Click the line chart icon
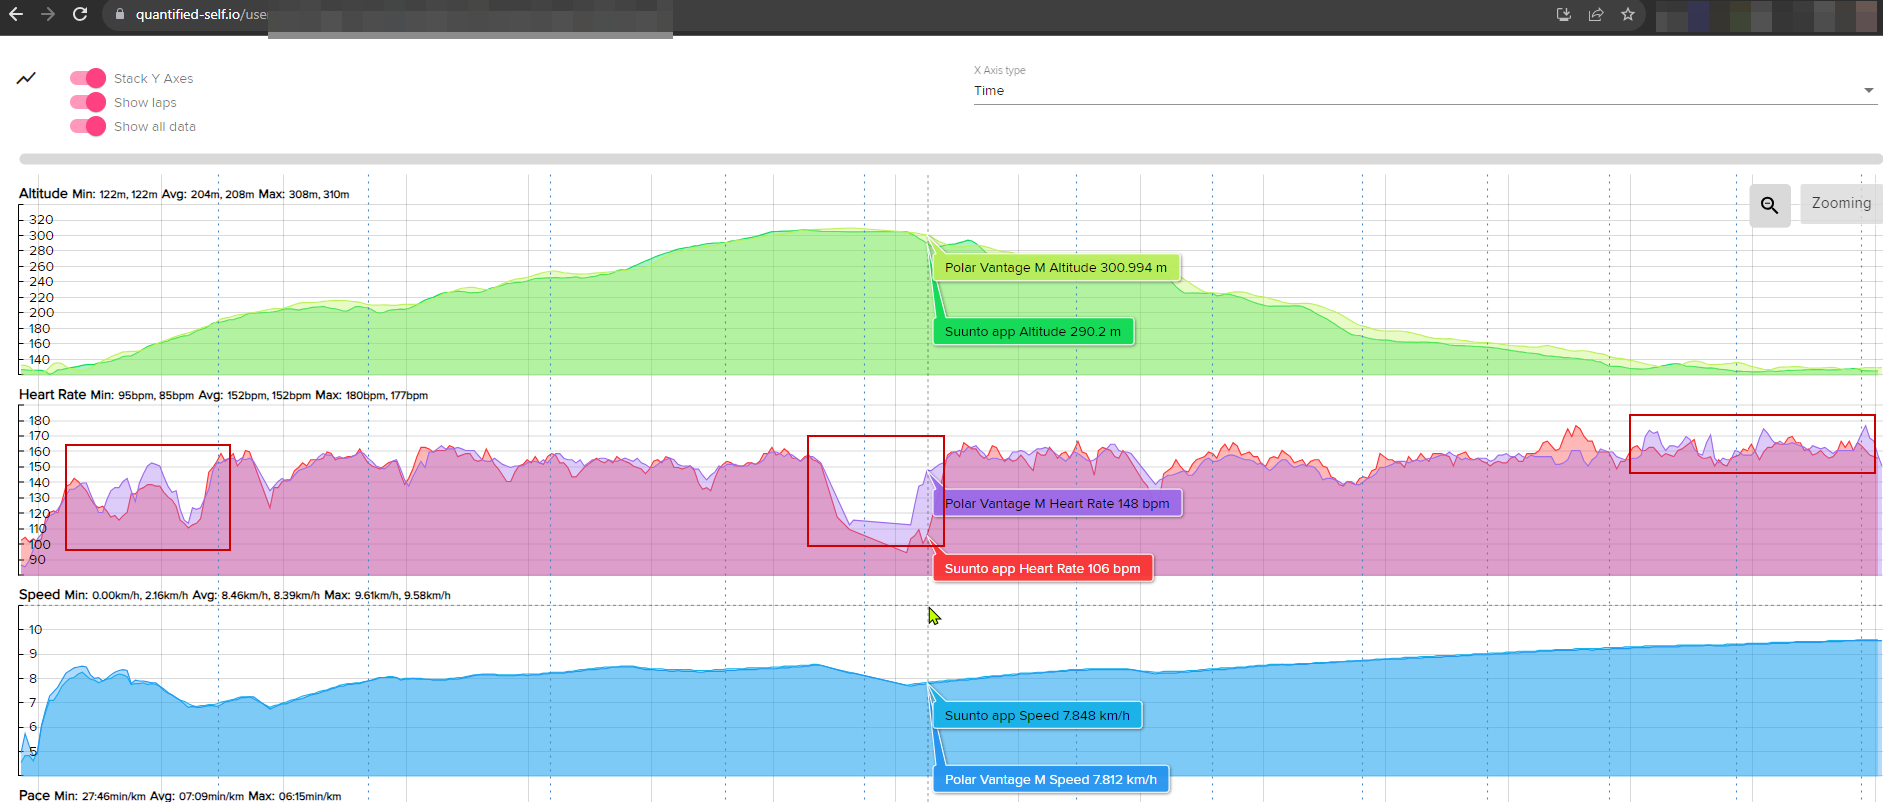 click(27, 78)
